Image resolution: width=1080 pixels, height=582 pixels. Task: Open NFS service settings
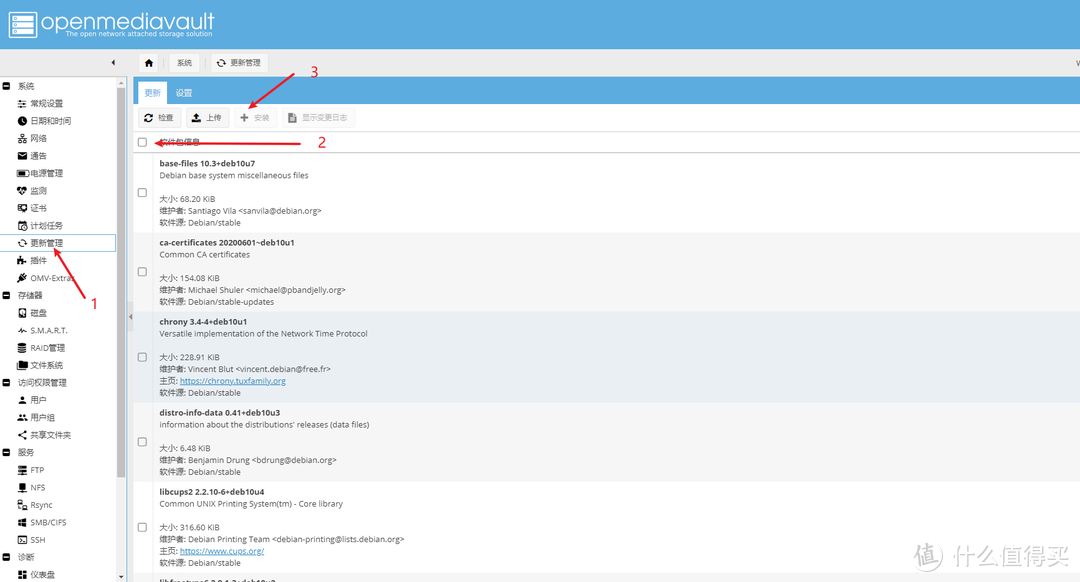32,488
